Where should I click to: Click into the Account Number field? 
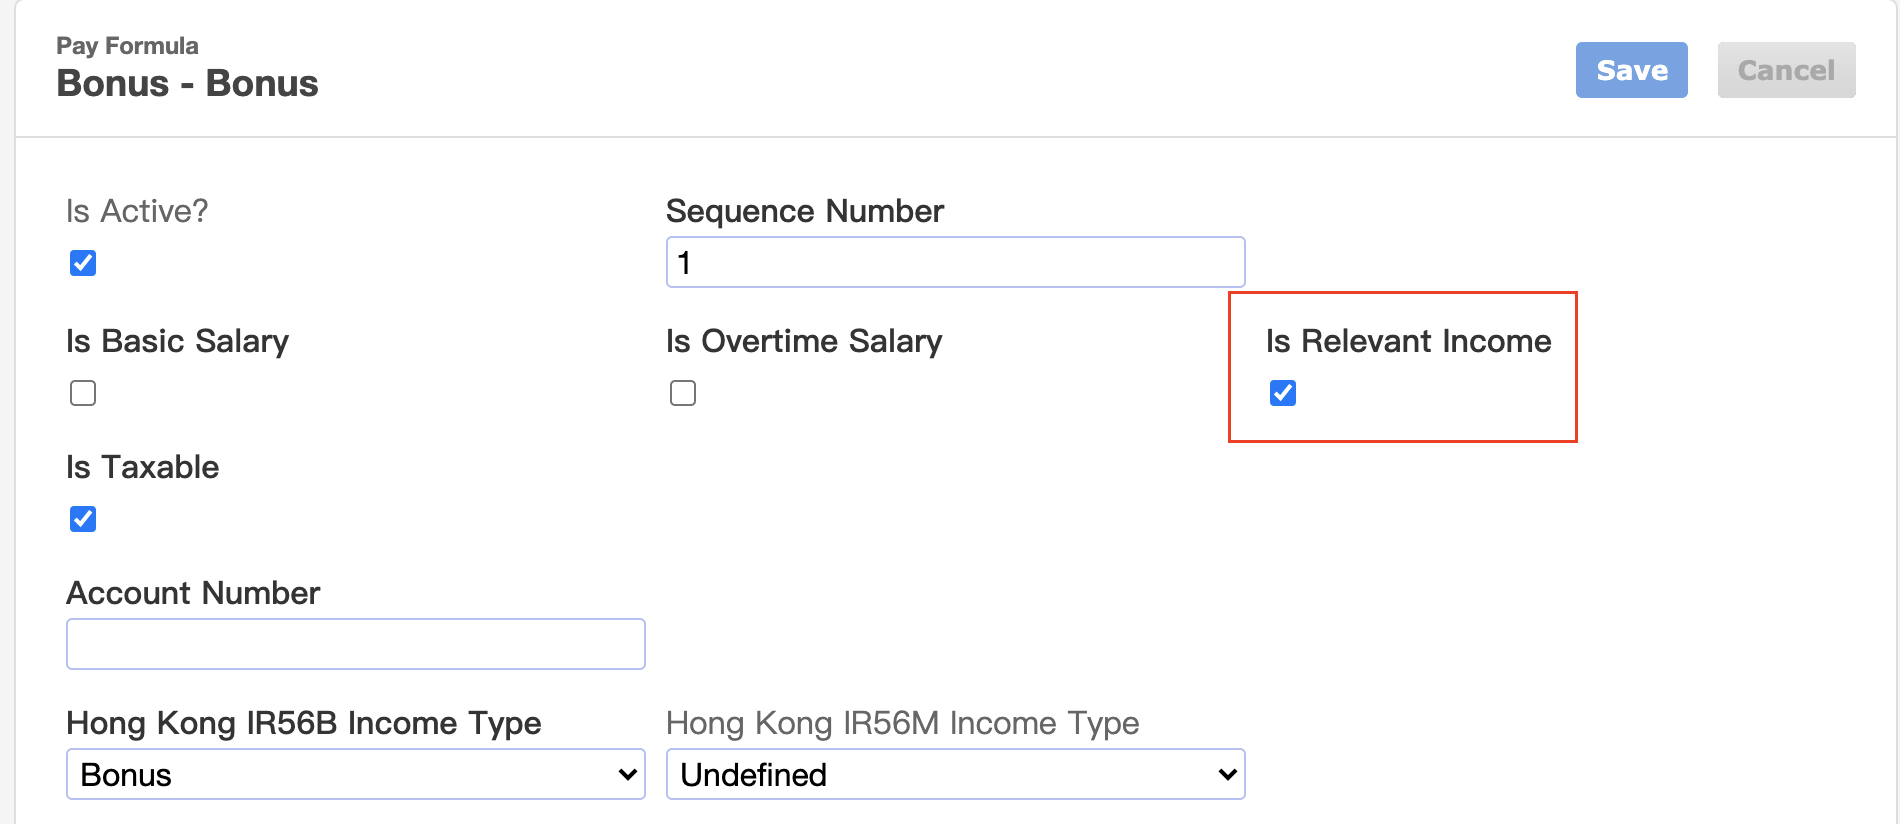[355, 644]
